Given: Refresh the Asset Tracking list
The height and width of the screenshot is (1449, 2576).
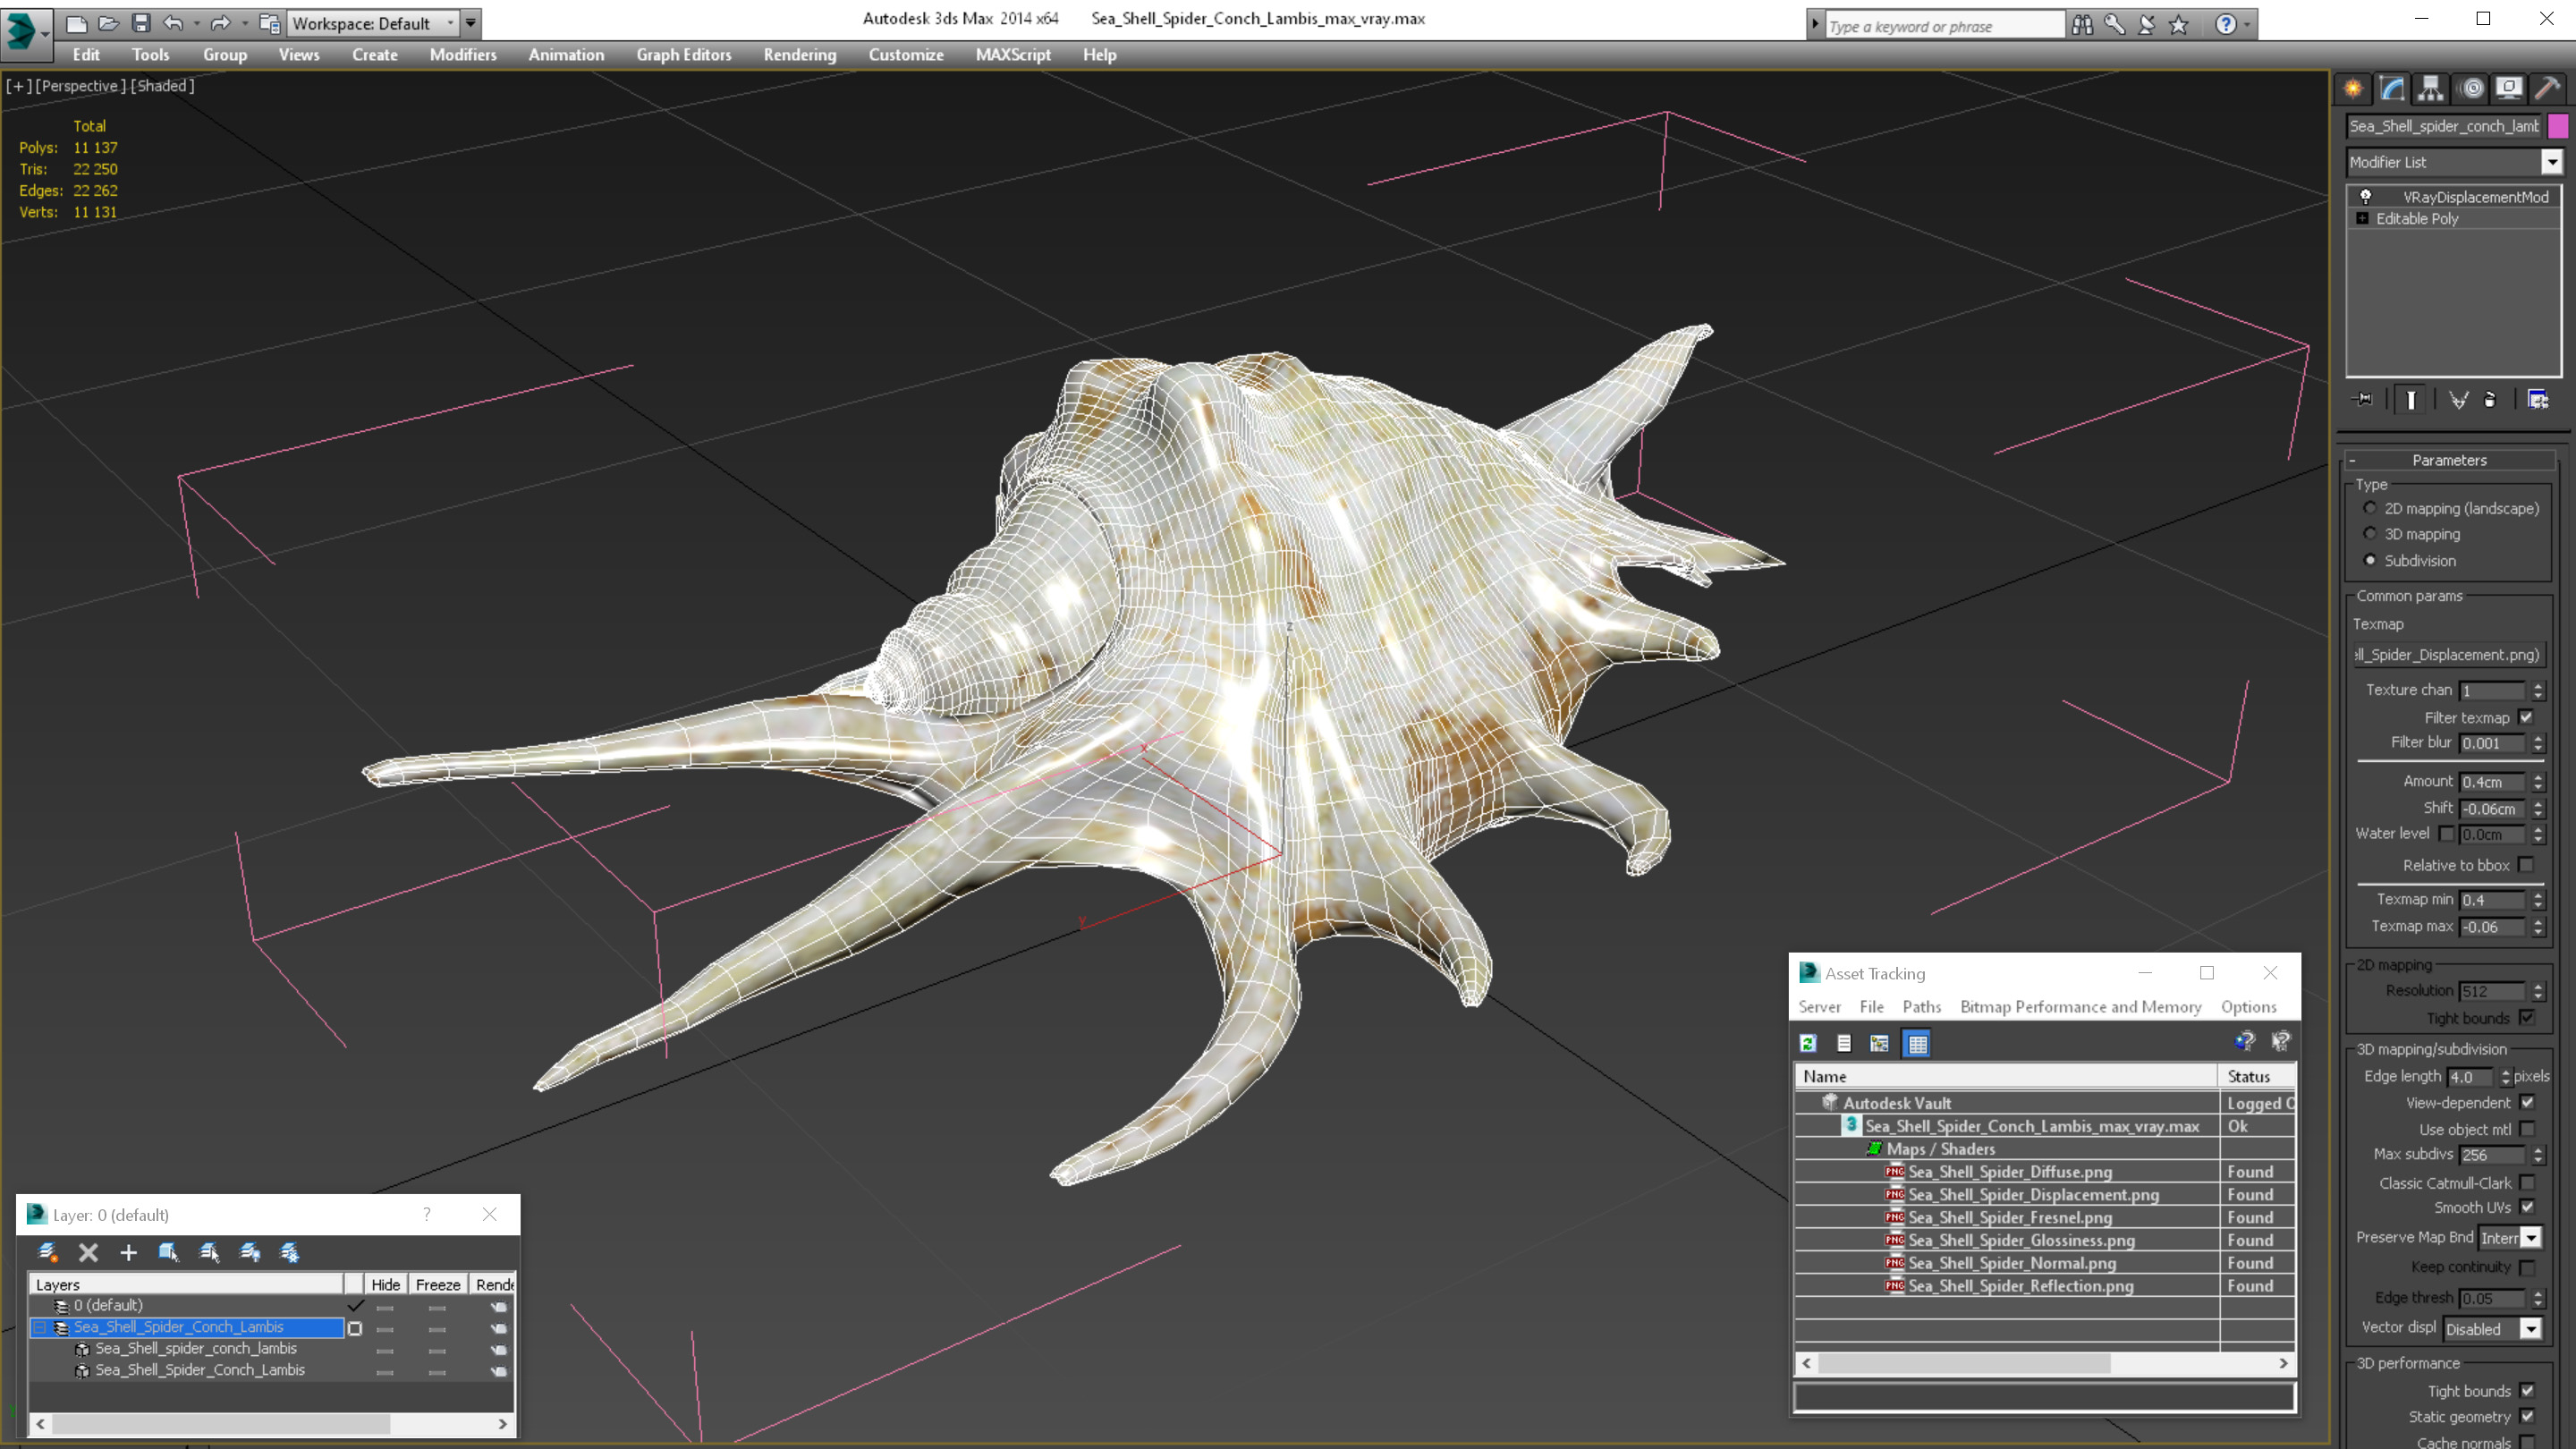Looking at the screenshot, I should [1808, 1043].
